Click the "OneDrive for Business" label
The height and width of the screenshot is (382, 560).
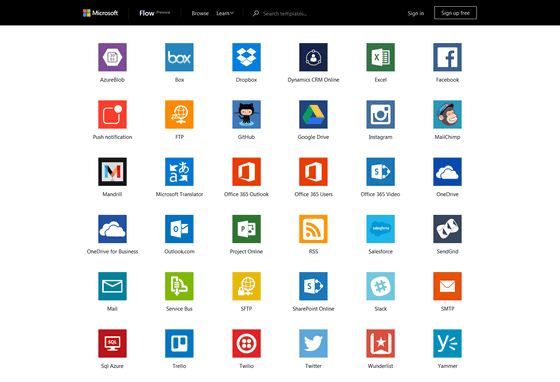pos(112,251)
